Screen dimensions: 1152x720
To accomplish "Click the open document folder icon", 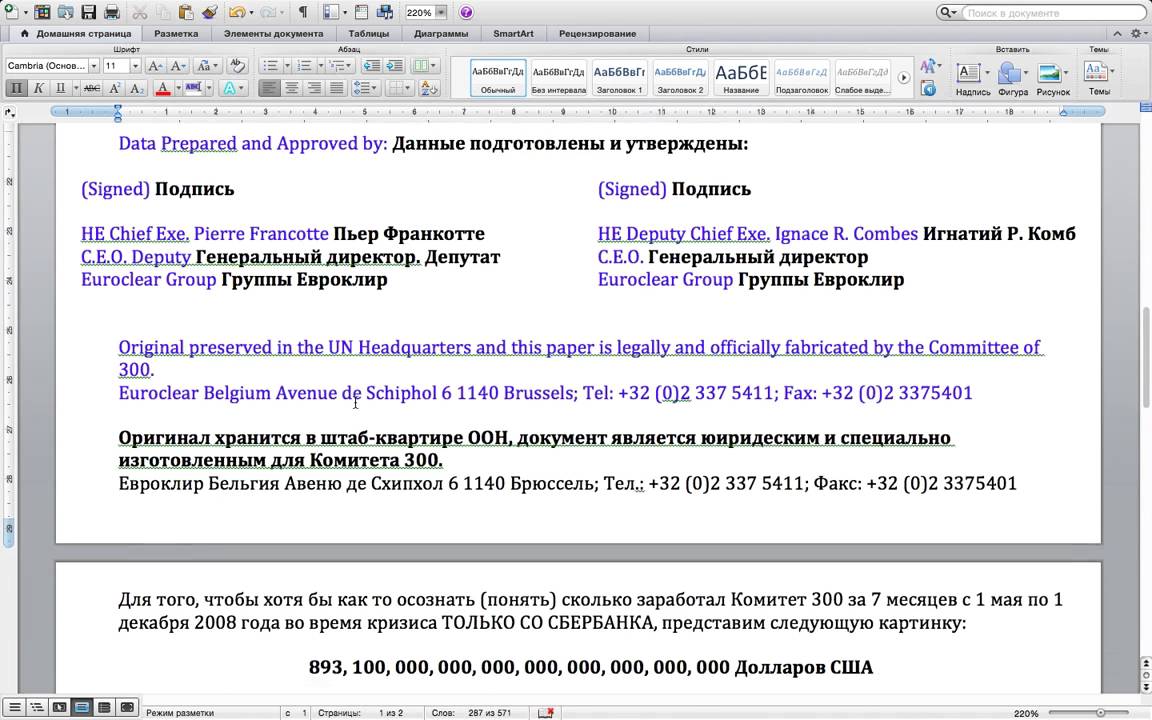I will pyautogui.click(x=65, y=12).
